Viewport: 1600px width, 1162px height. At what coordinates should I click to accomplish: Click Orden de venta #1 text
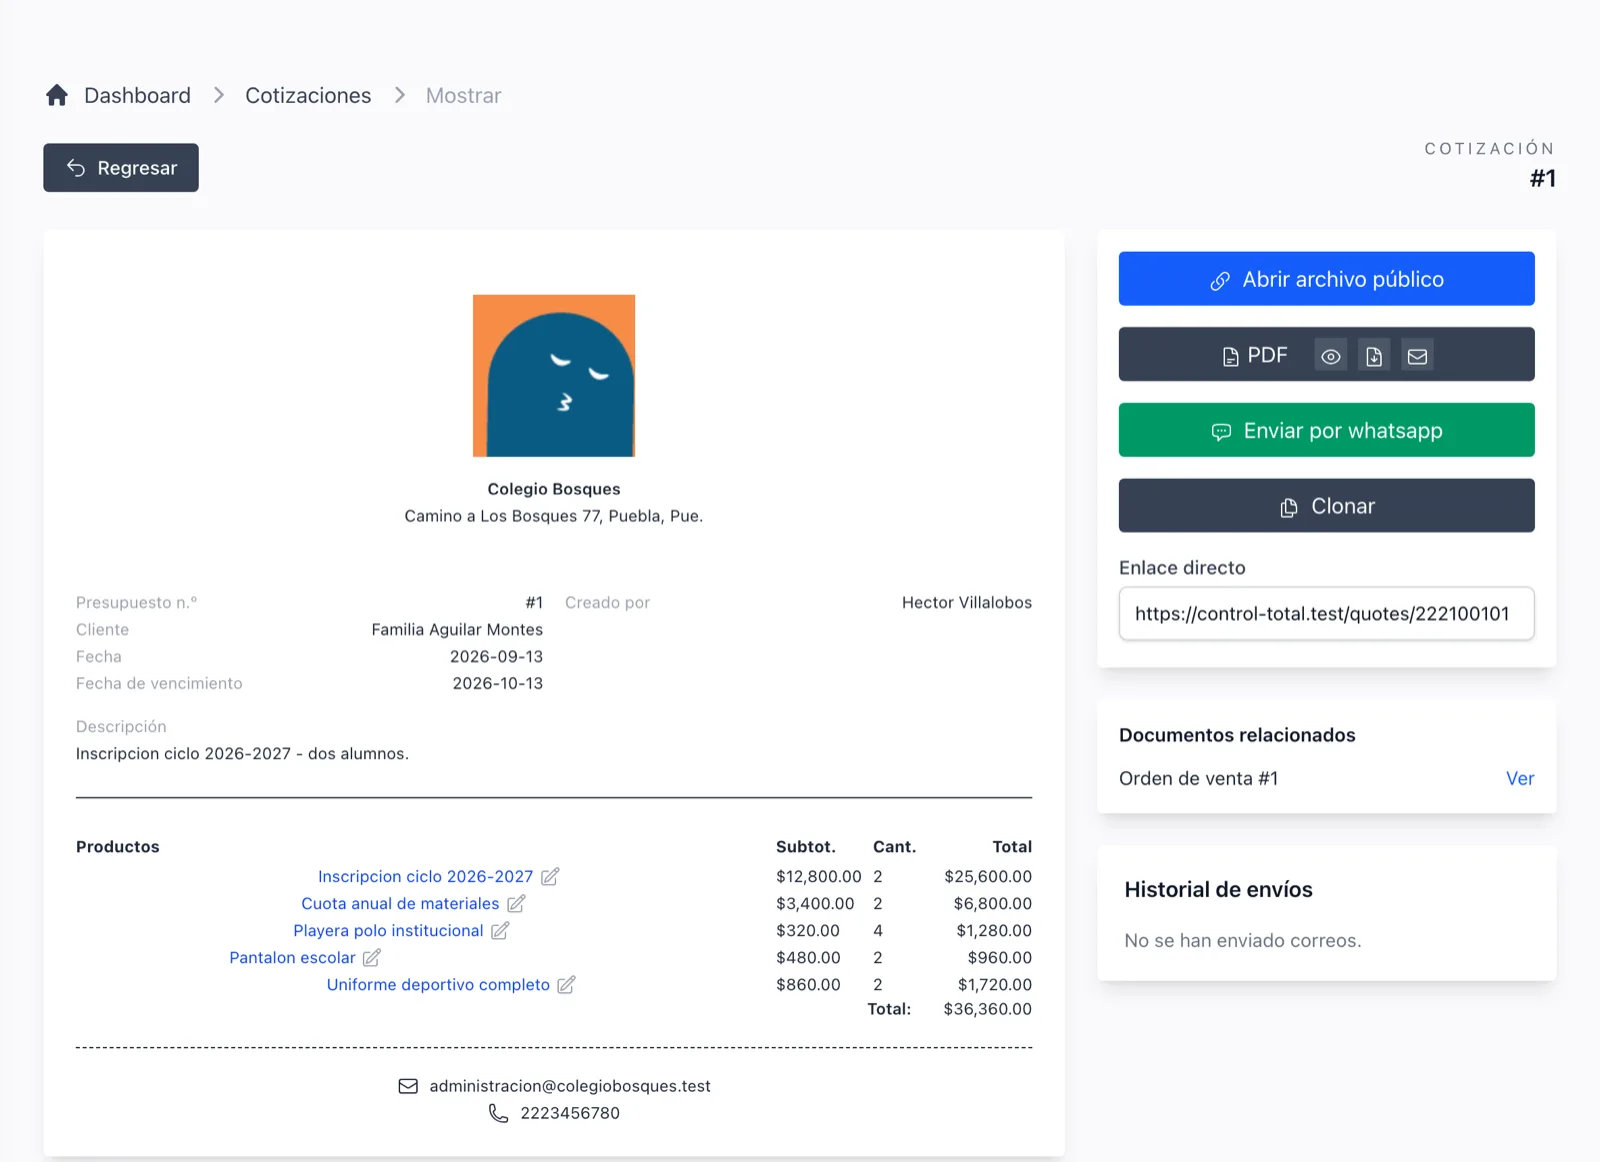pyautogui.click(x=1198, y=778)
